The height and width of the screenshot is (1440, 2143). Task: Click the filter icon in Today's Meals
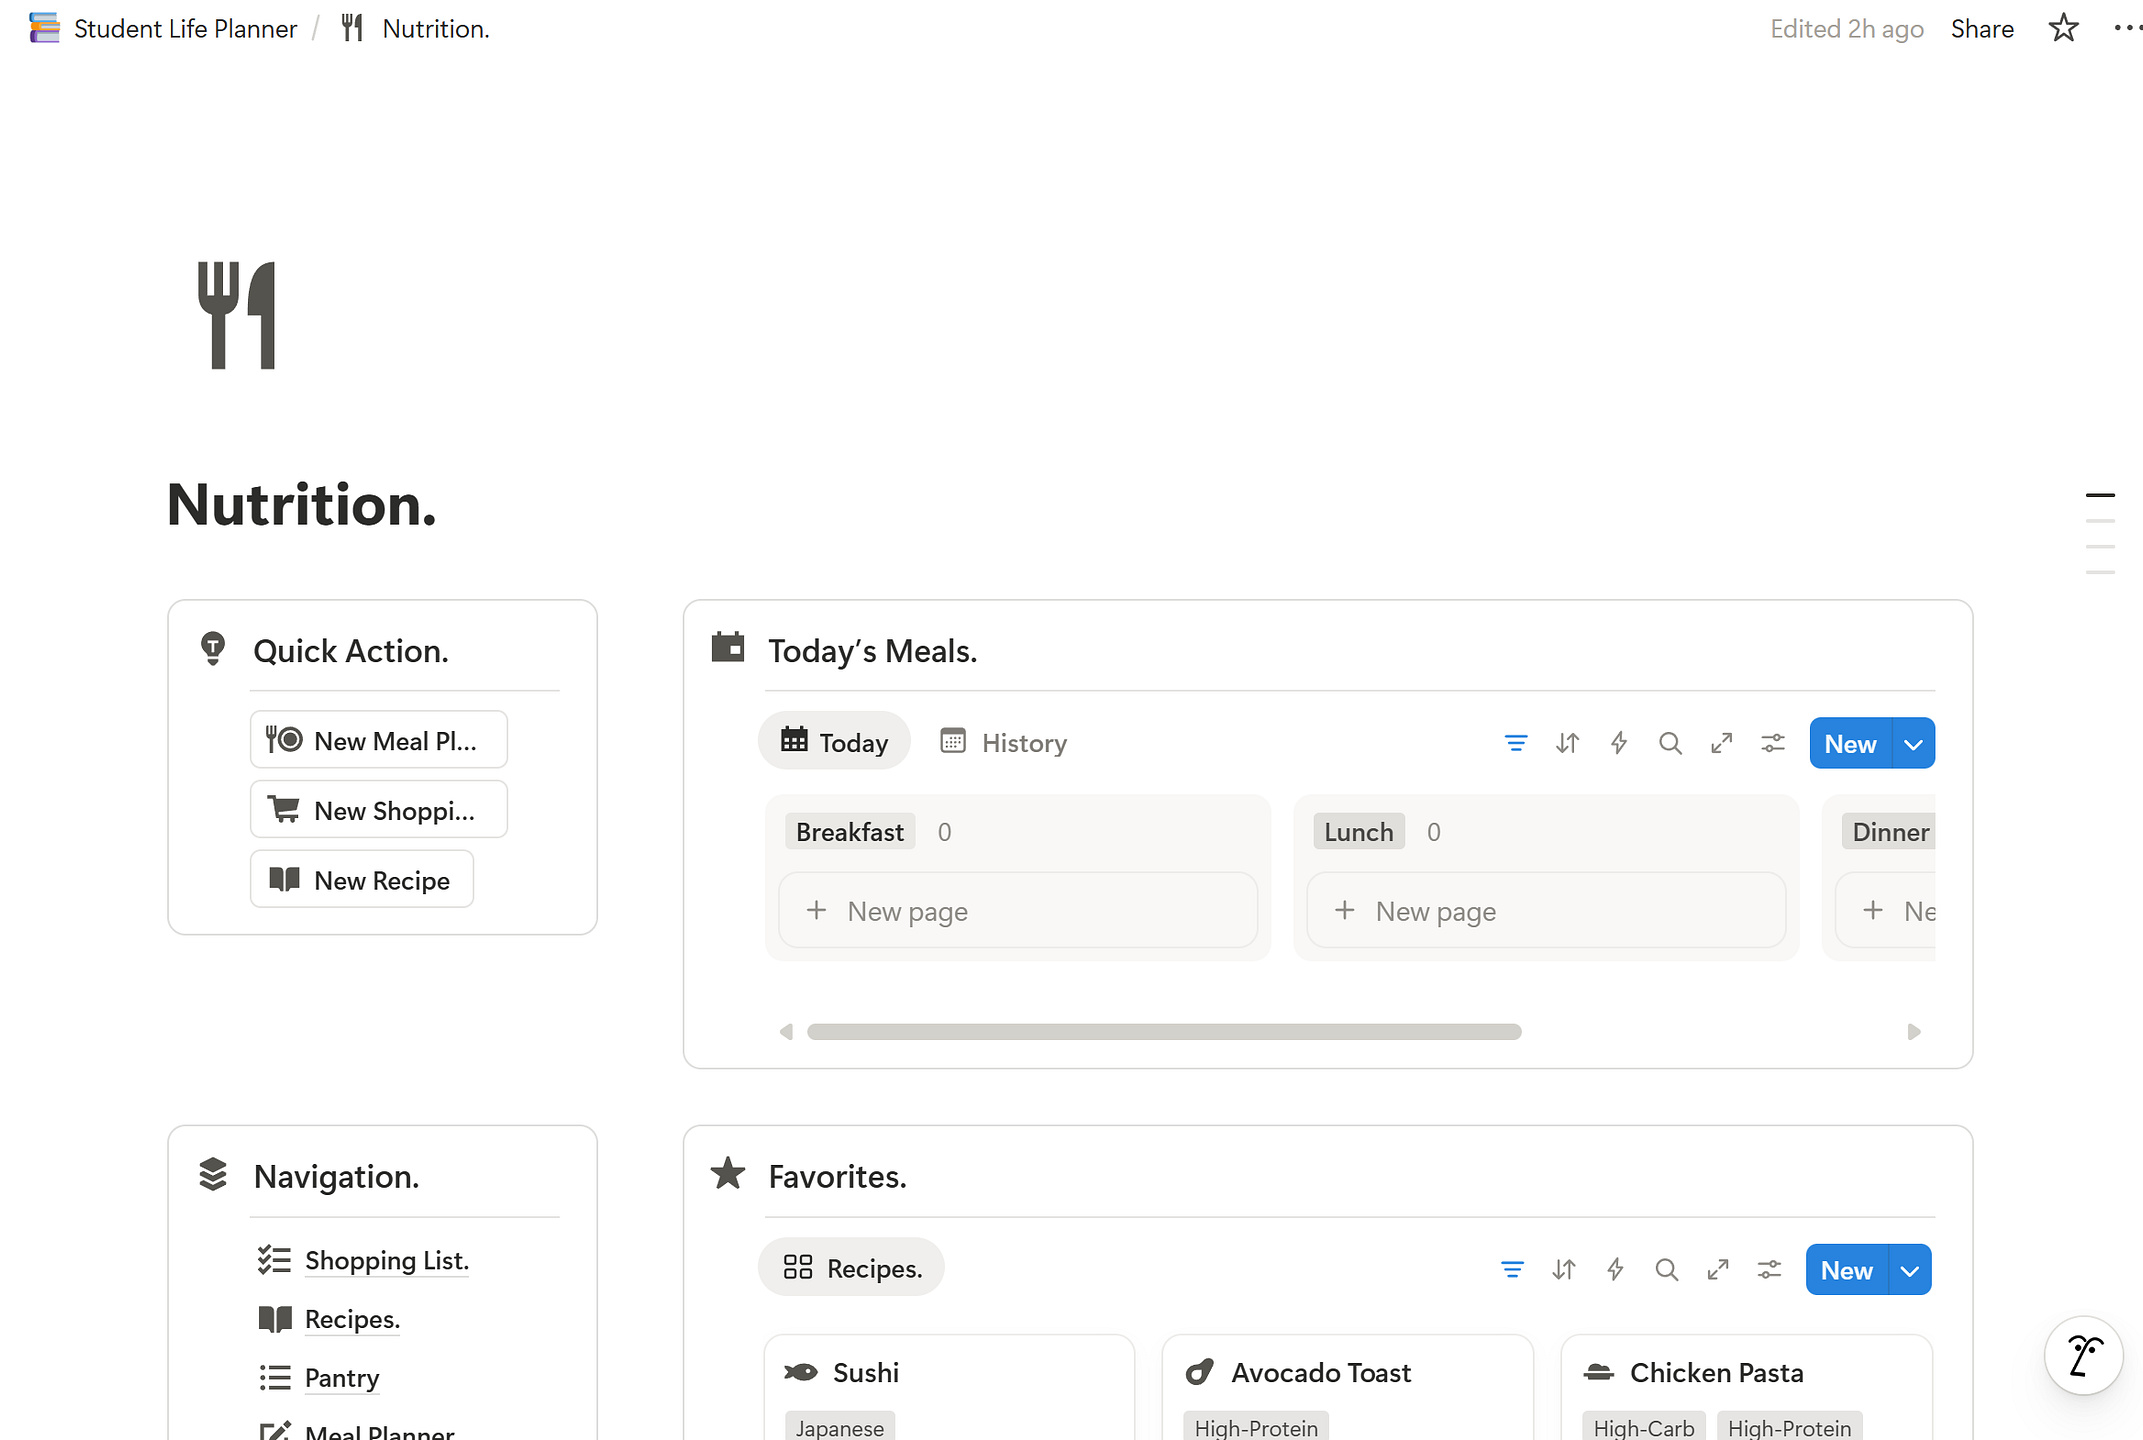(1516, 743)
